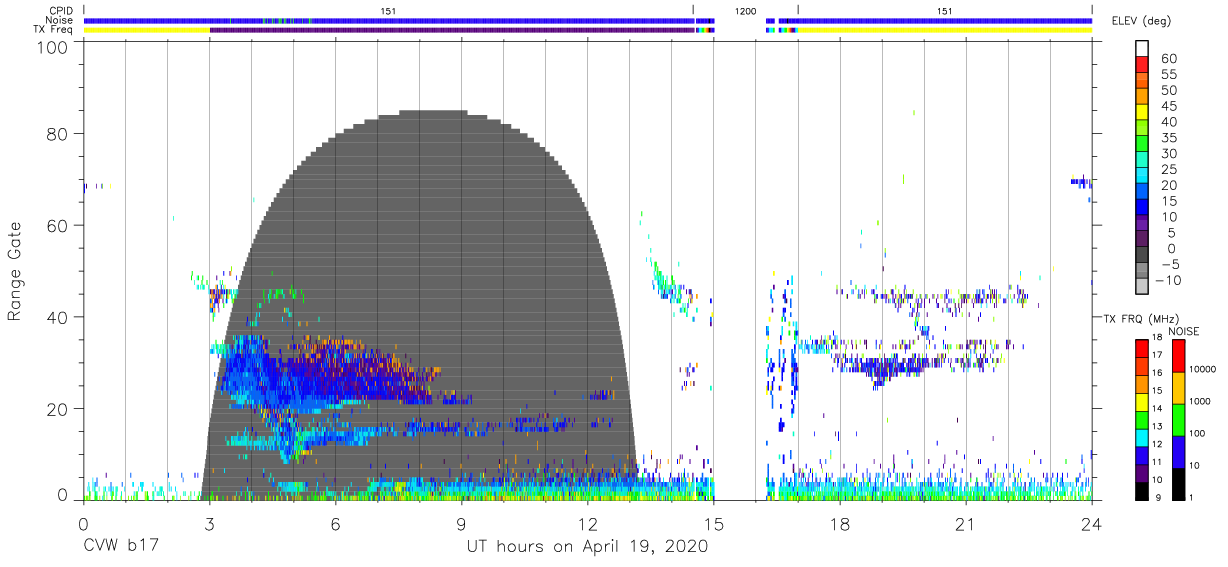Click the purple portion of the TX Freq strip
The height and width of the screenshot is (567, 1228).
[x=452, y=30]
